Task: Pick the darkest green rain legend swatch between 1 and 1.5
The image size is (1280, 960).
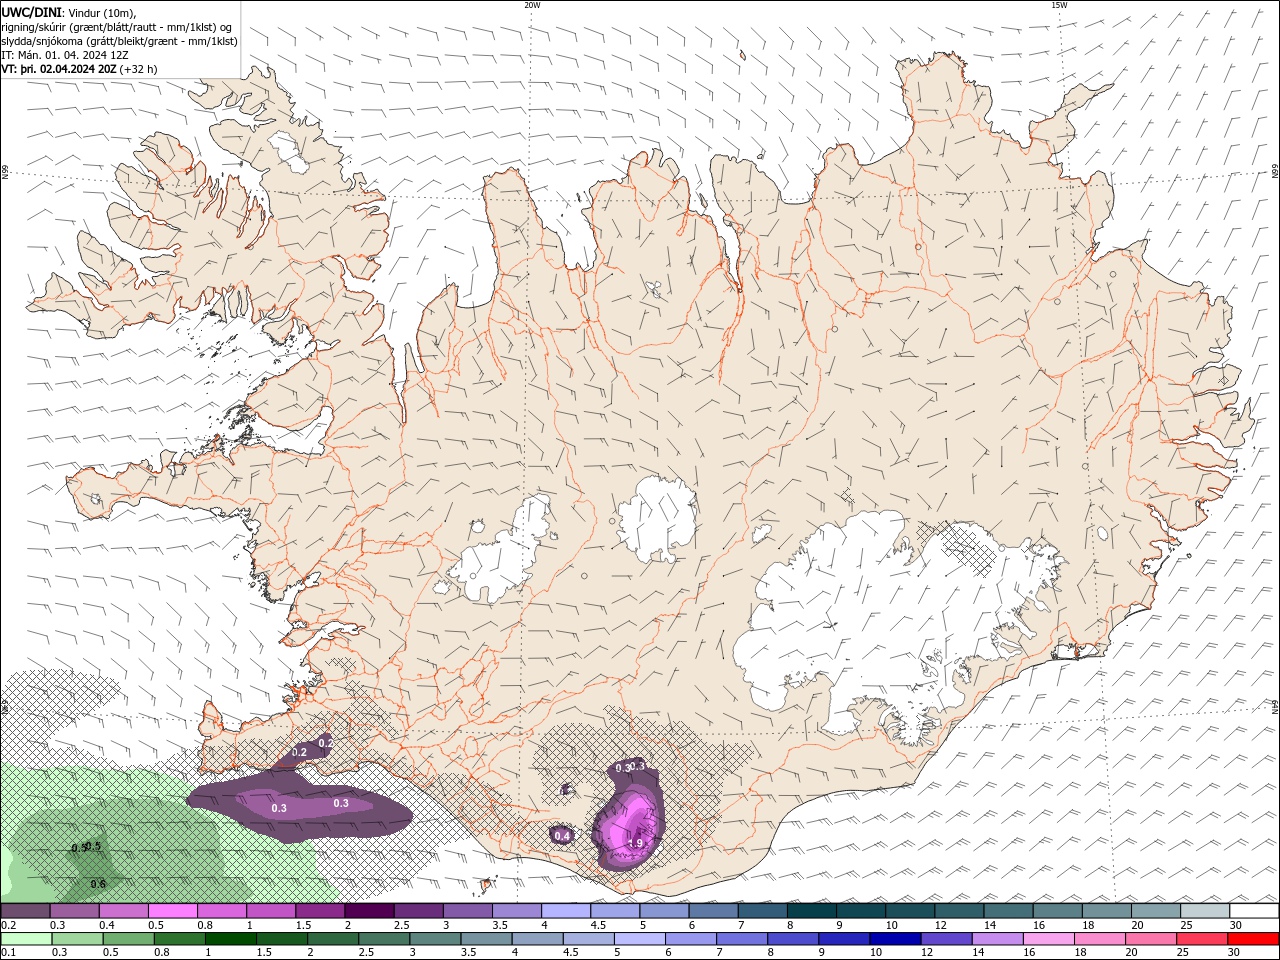Action: click(230, 939)
